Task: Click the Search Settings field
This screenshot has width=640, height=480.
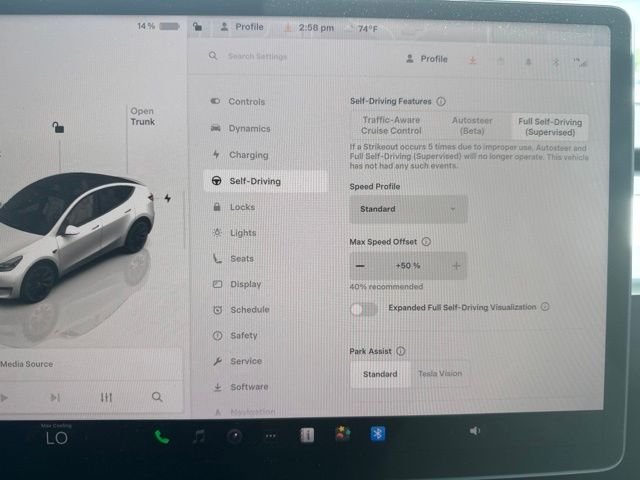Action: tap(258, 56)
